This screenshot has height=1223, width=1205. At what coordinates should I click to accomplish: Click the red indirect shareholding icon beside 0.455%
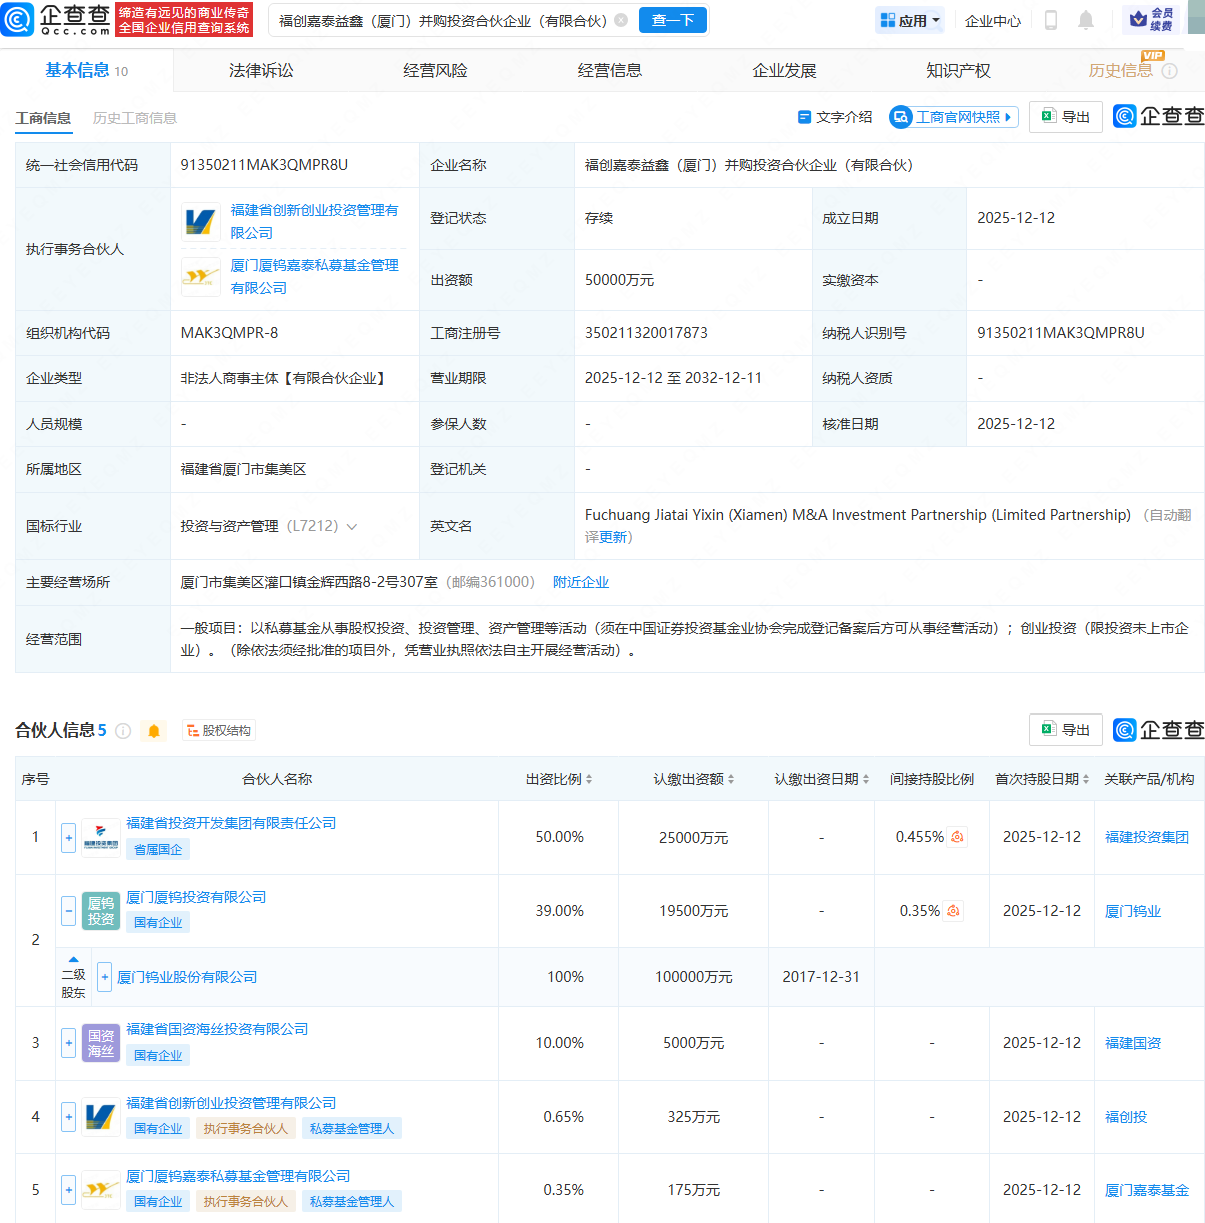point(957,837)
